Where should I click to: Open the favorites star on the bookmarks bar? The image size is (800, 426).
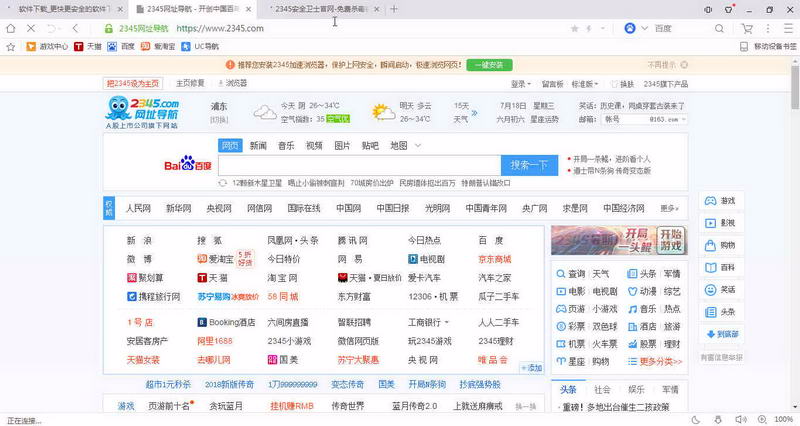click(11, 47)
